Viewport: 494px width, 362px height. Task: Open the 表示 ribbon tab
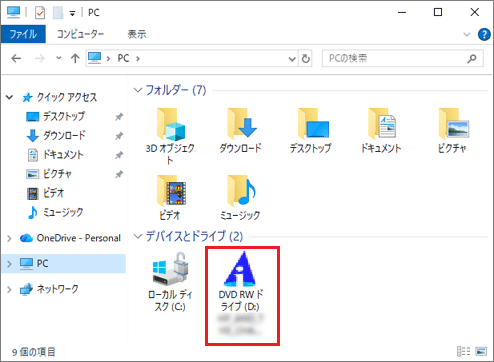(137, 34)
